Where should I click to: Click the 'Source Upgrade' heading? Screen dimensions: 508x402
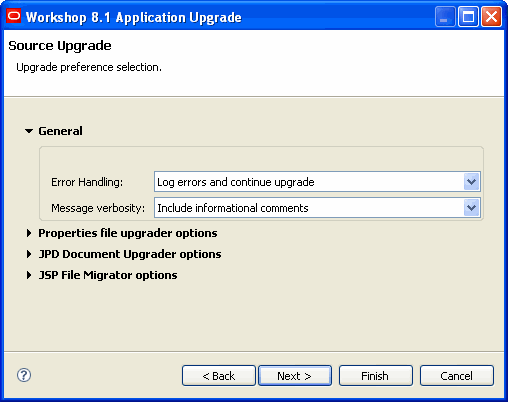tap(60, 46)
